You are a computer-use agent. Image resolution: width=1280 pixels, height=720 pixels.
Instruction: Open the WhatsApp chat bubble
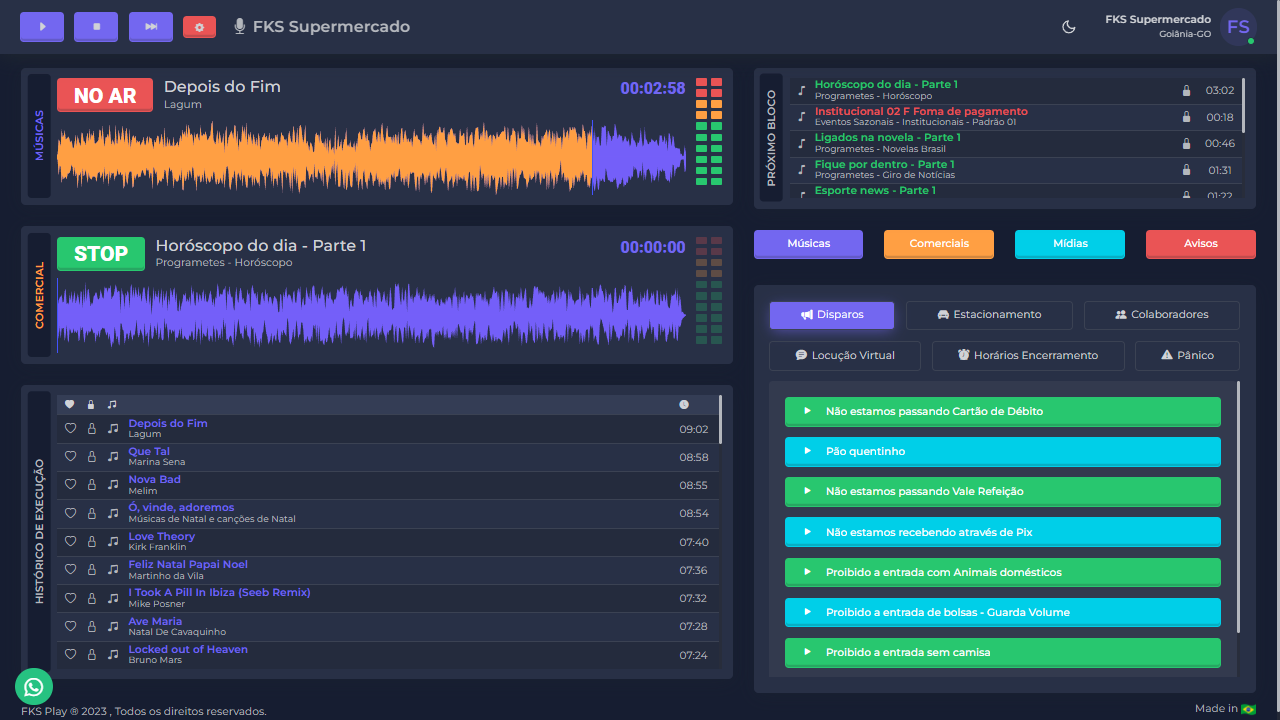click(34, 686)
